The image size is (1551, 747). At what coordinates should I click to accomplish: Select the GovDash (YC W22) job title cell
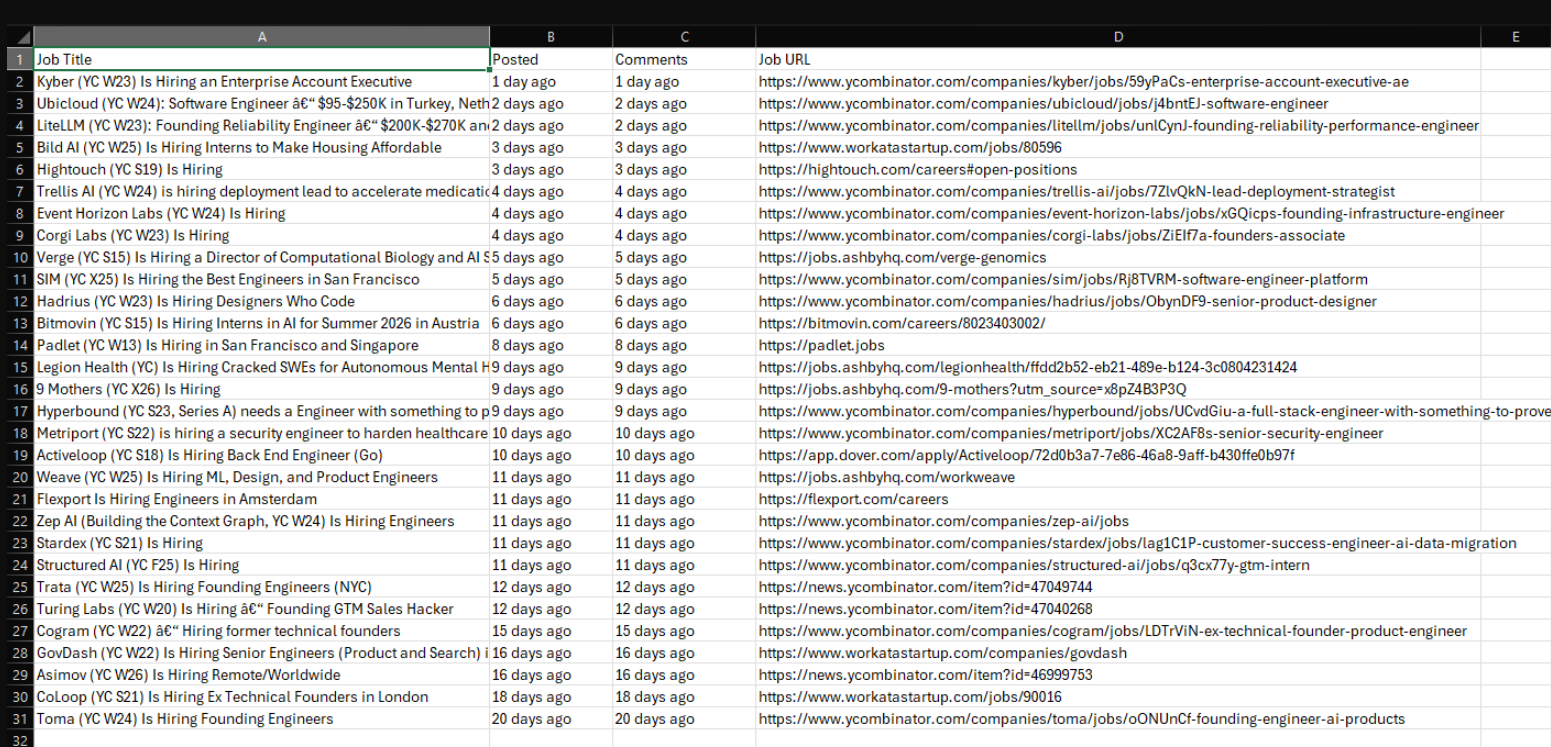(262, 653)
